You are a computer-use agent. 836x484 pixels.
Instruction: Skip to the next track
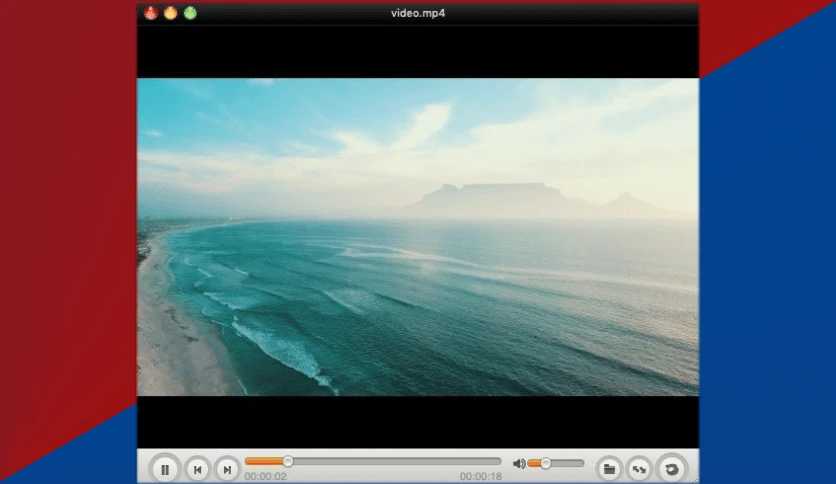pyautogui.click(x=227, y=469)
